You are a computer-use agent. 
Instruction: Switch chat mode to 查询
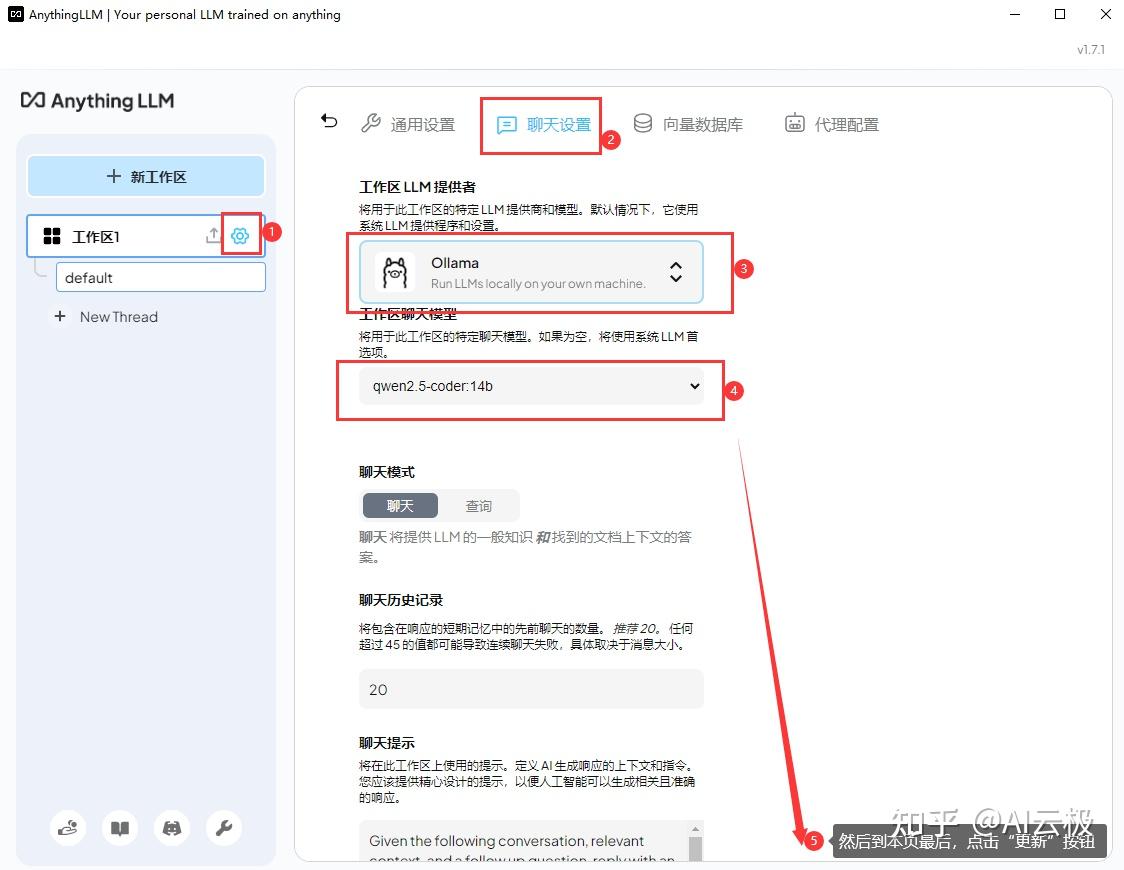pos(480,505)
